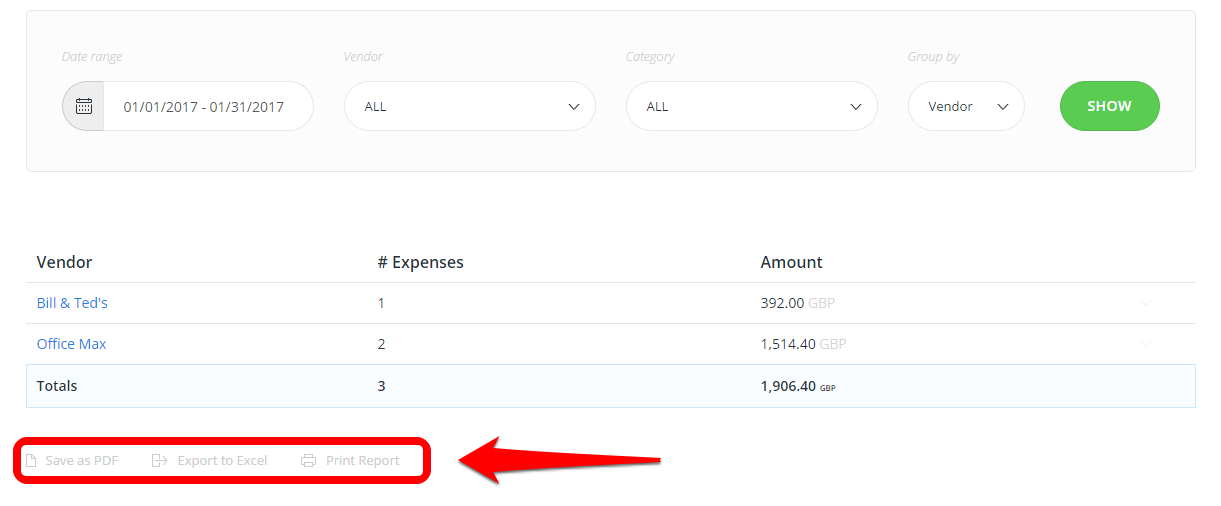Click the Export to Excel arrow icon
The image size is (1221, 506).
(x=159, y=461)
